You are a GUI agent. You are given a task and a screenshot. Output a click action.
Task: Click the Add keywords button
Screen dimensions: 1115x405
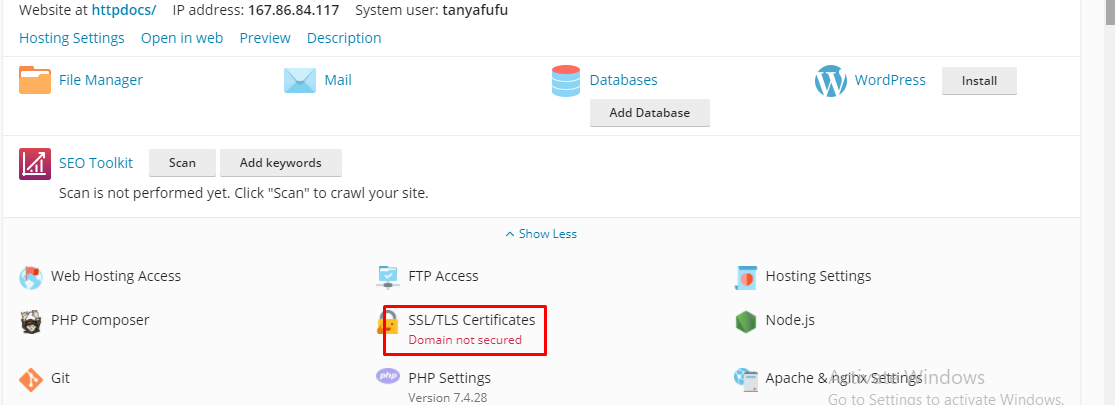(x=280, y=163)
